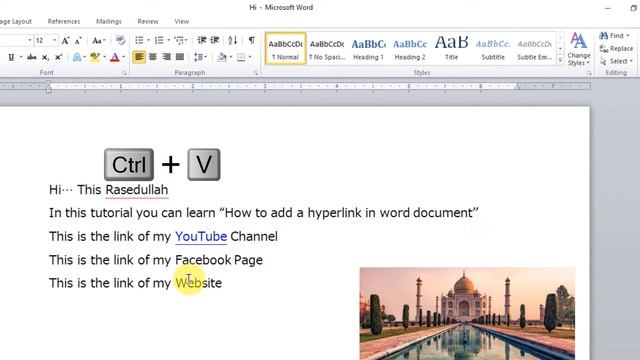
Task: Toggle Underline formatting
Action: [11, 57]
